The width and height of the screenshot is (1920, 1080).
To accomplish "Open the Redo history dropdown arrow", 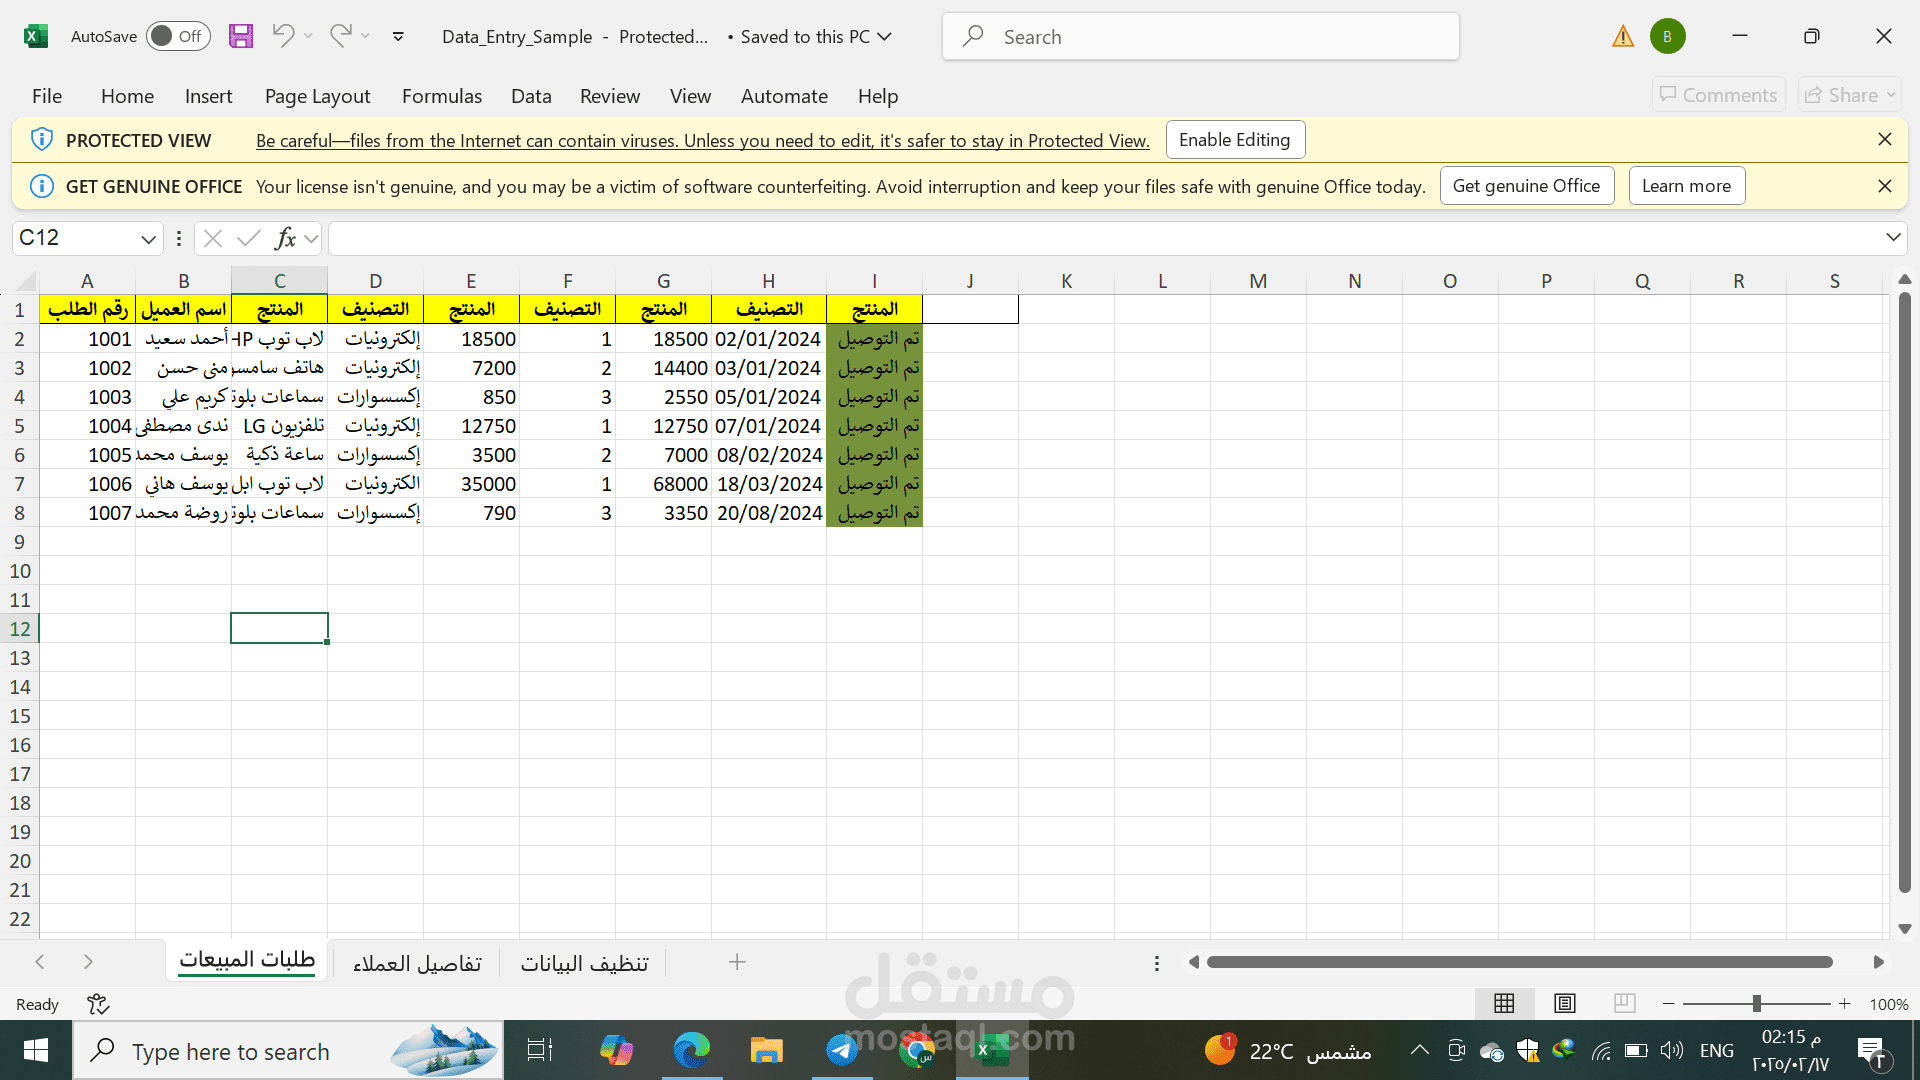I will (x=365, y=36).
